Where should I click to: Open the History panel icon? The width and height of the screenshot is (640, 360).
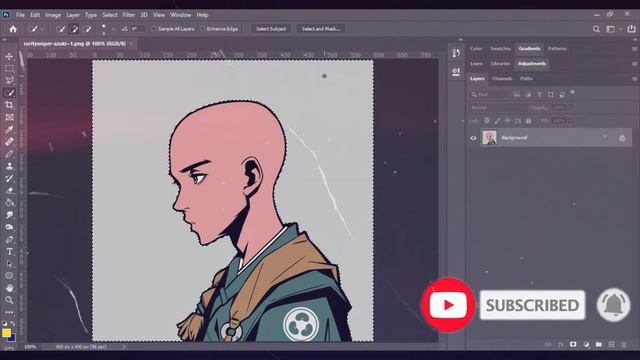click(x=456, y=53)
